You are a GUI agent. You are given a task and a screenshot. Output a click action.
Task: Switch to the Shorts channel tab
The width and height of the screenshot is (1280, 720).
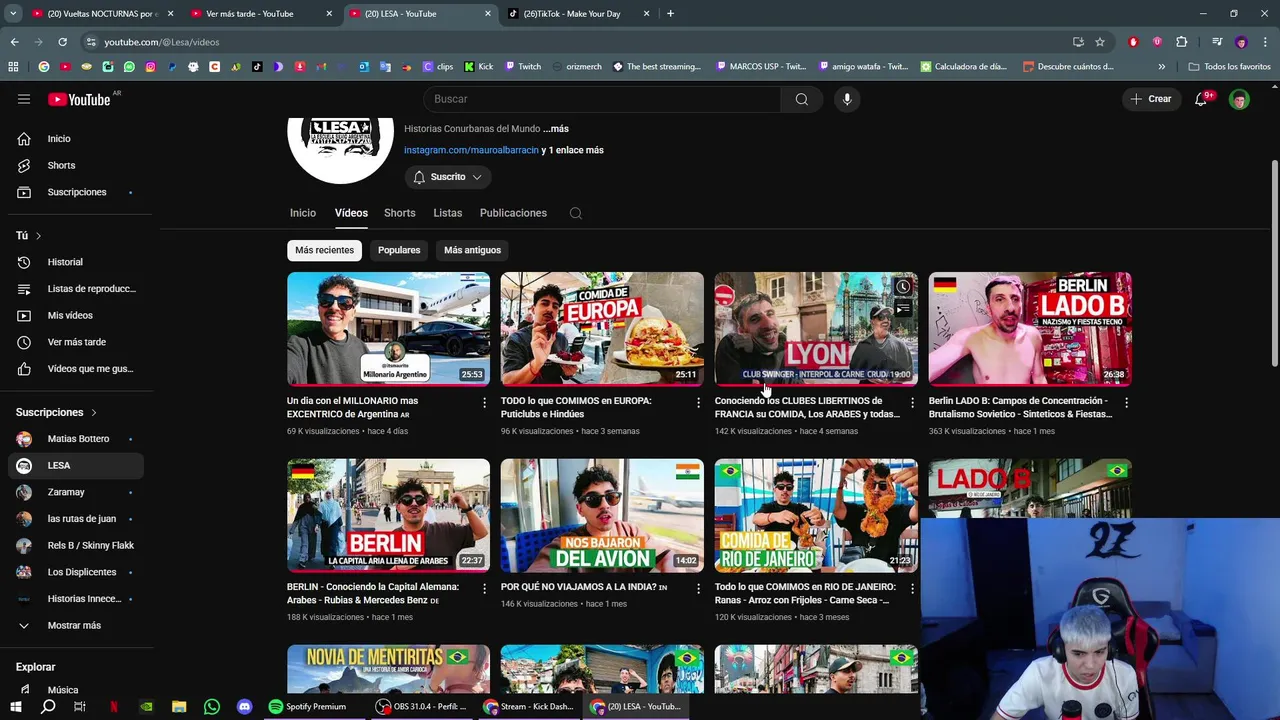pos(399,213)
